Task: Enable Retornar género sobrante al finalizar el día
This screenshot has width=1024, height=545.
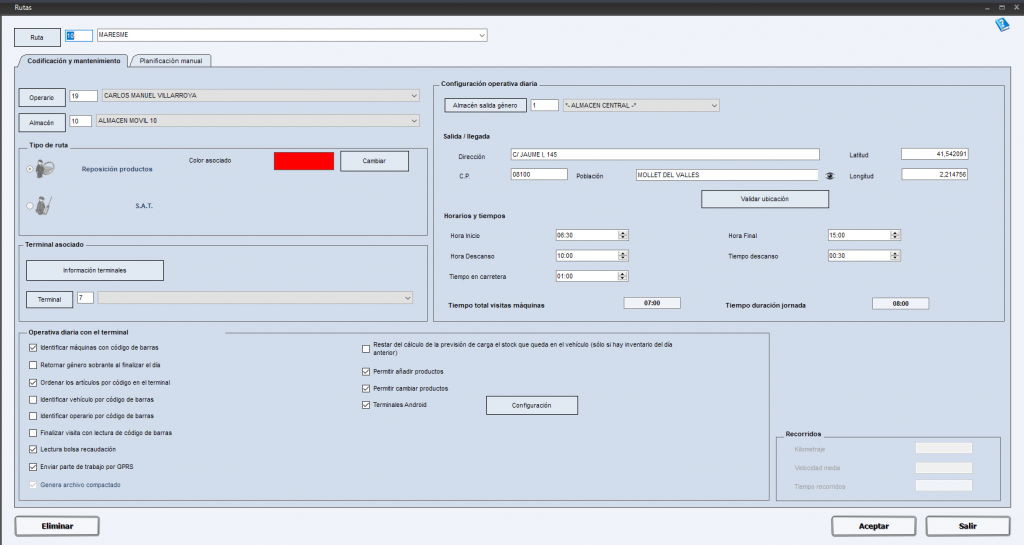Action: 33,366
